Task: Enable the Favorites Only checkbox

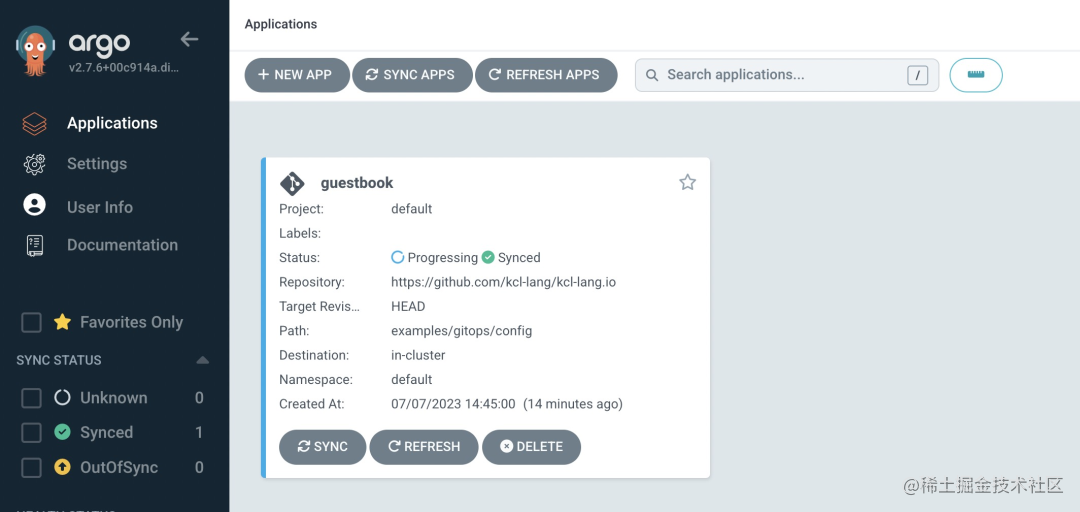Action: tap(32, 322)
